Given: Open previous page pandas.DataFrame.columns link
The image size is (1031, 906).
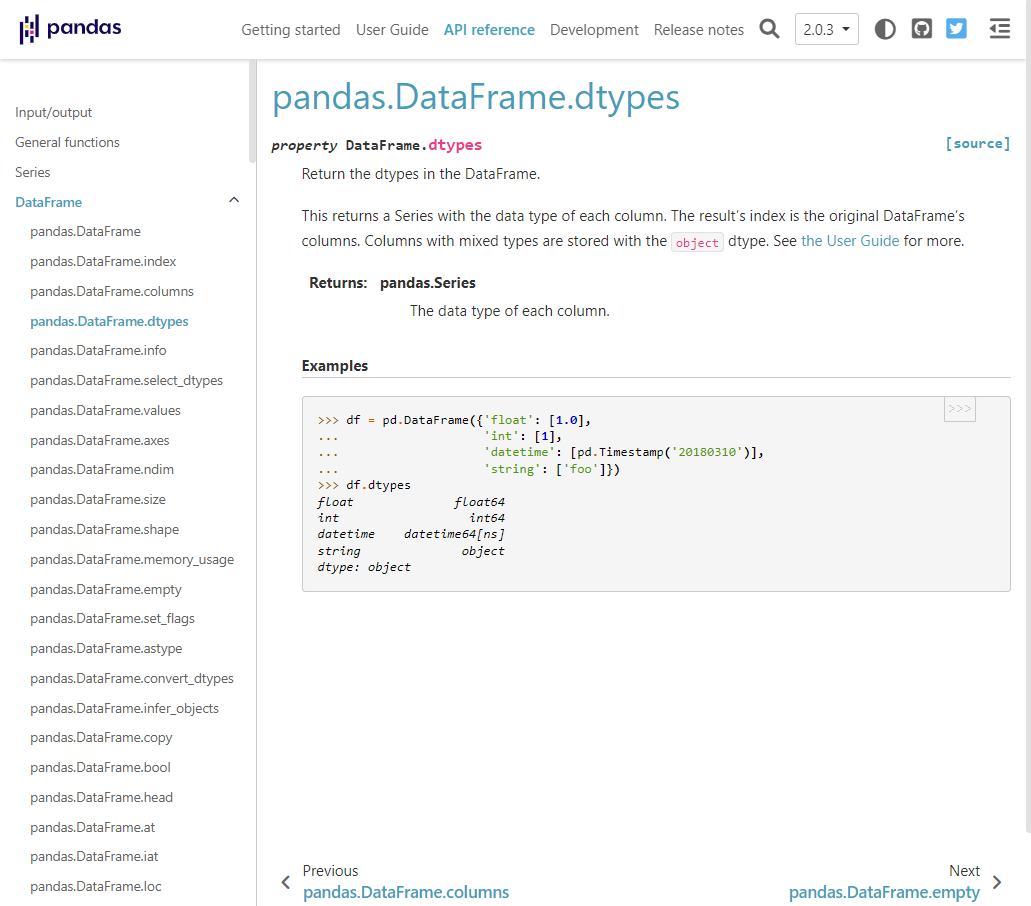Looking at the screenshot, I should (406, 892).
